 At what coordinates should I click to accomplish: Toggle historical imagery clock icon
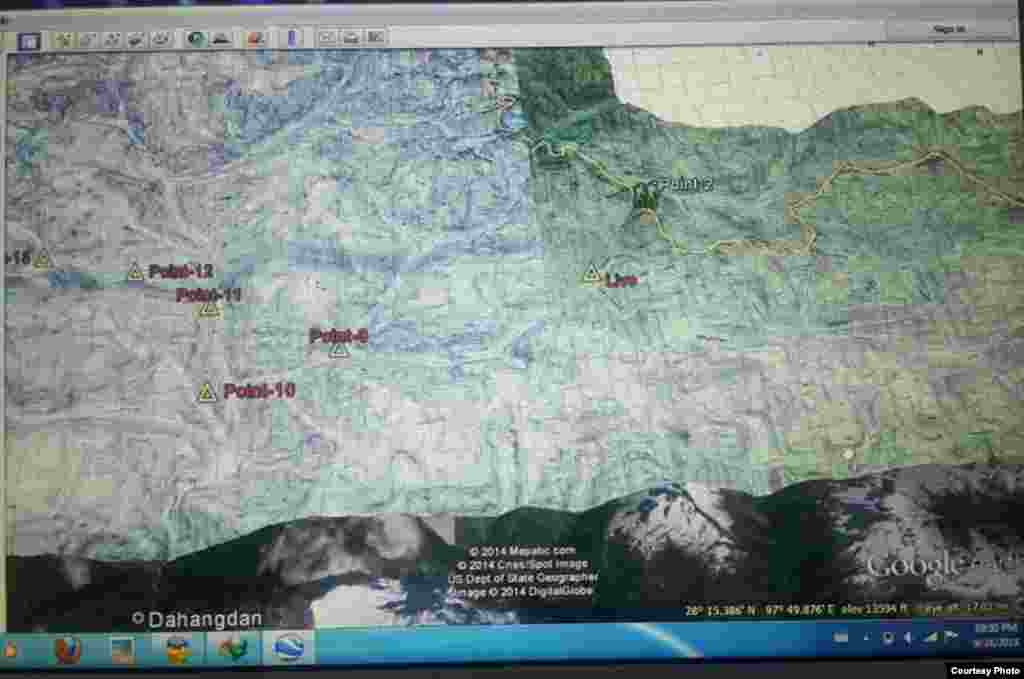click(195, 40)
